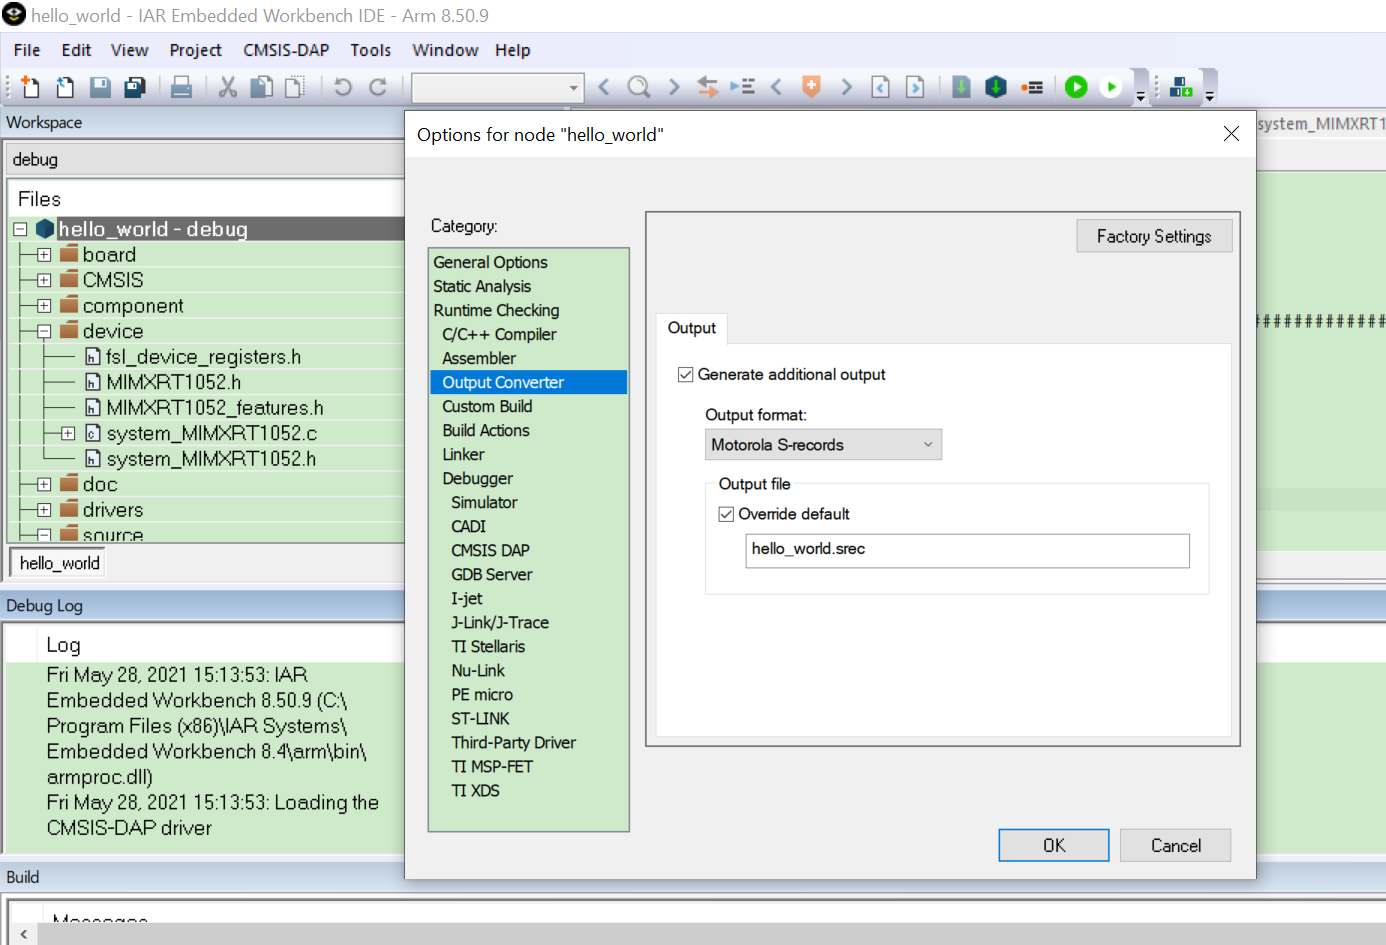Click the Factory Settings button
Screen dimensions: 1386x945
click(1154, 236)
